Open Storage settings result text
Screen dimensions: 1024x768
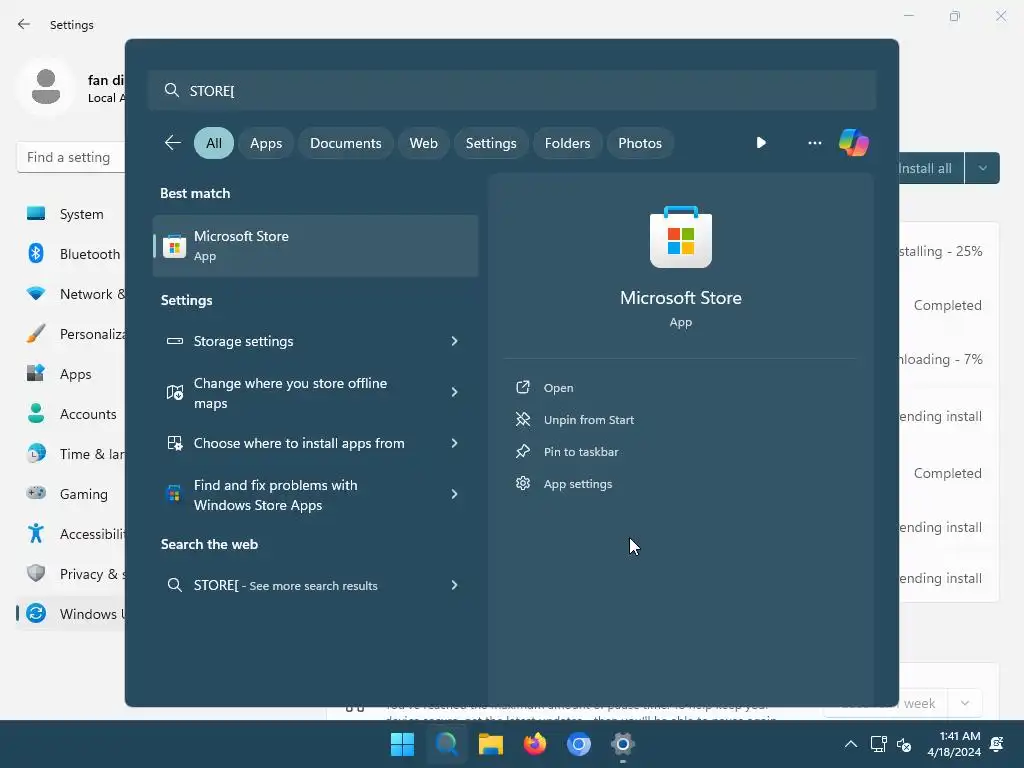click(244, 341)
